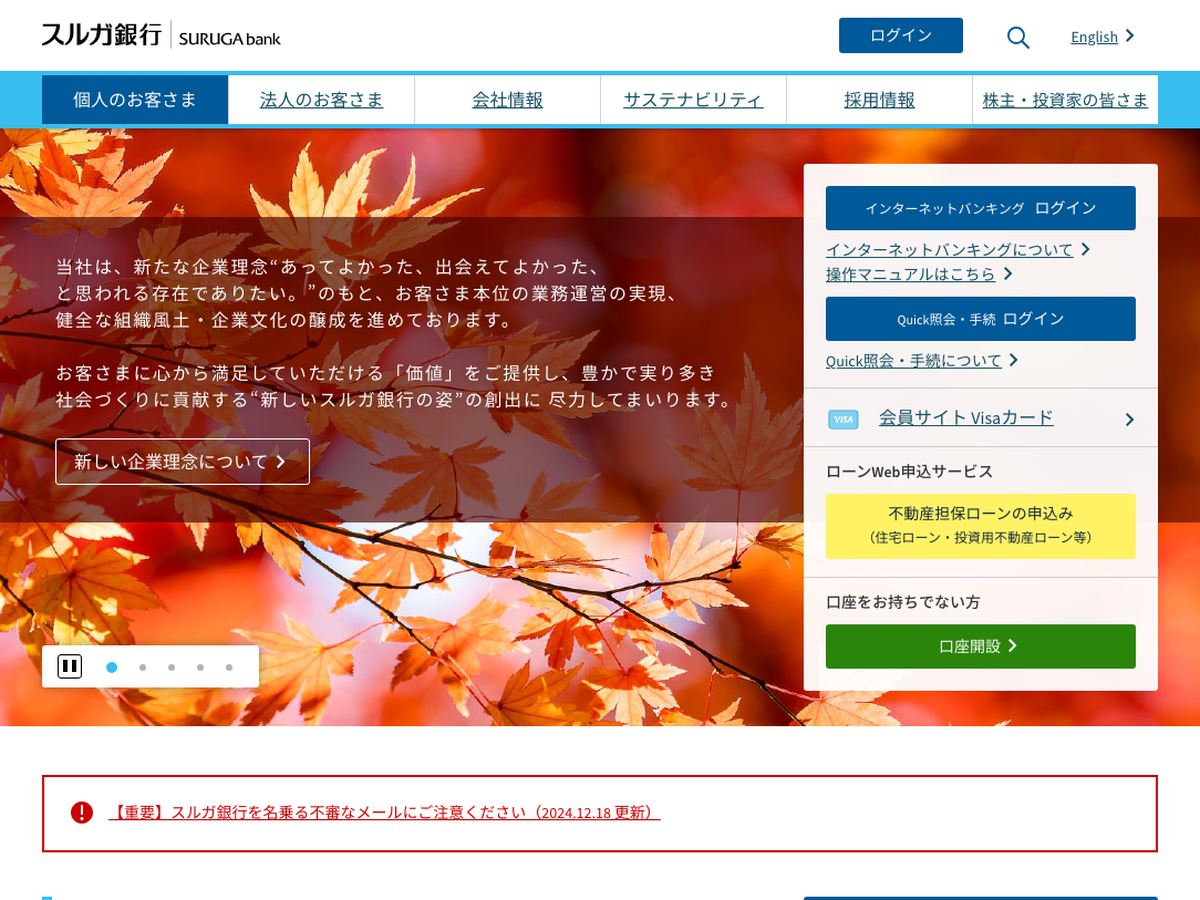1200x900 pixels.
Task: Open インターネットバンキングについて link
Action: pyautogui.click(x=949, y=249)
